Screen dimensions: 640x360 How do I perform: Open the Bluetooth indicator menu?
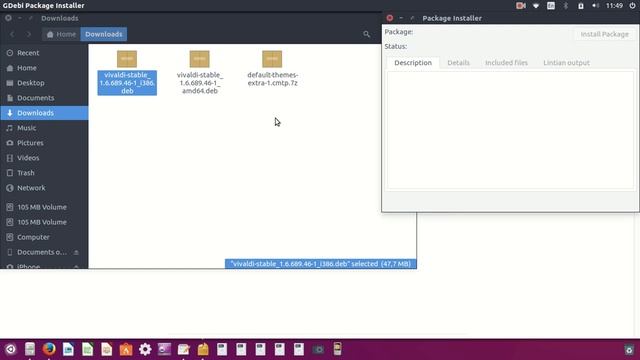(566, 6)
